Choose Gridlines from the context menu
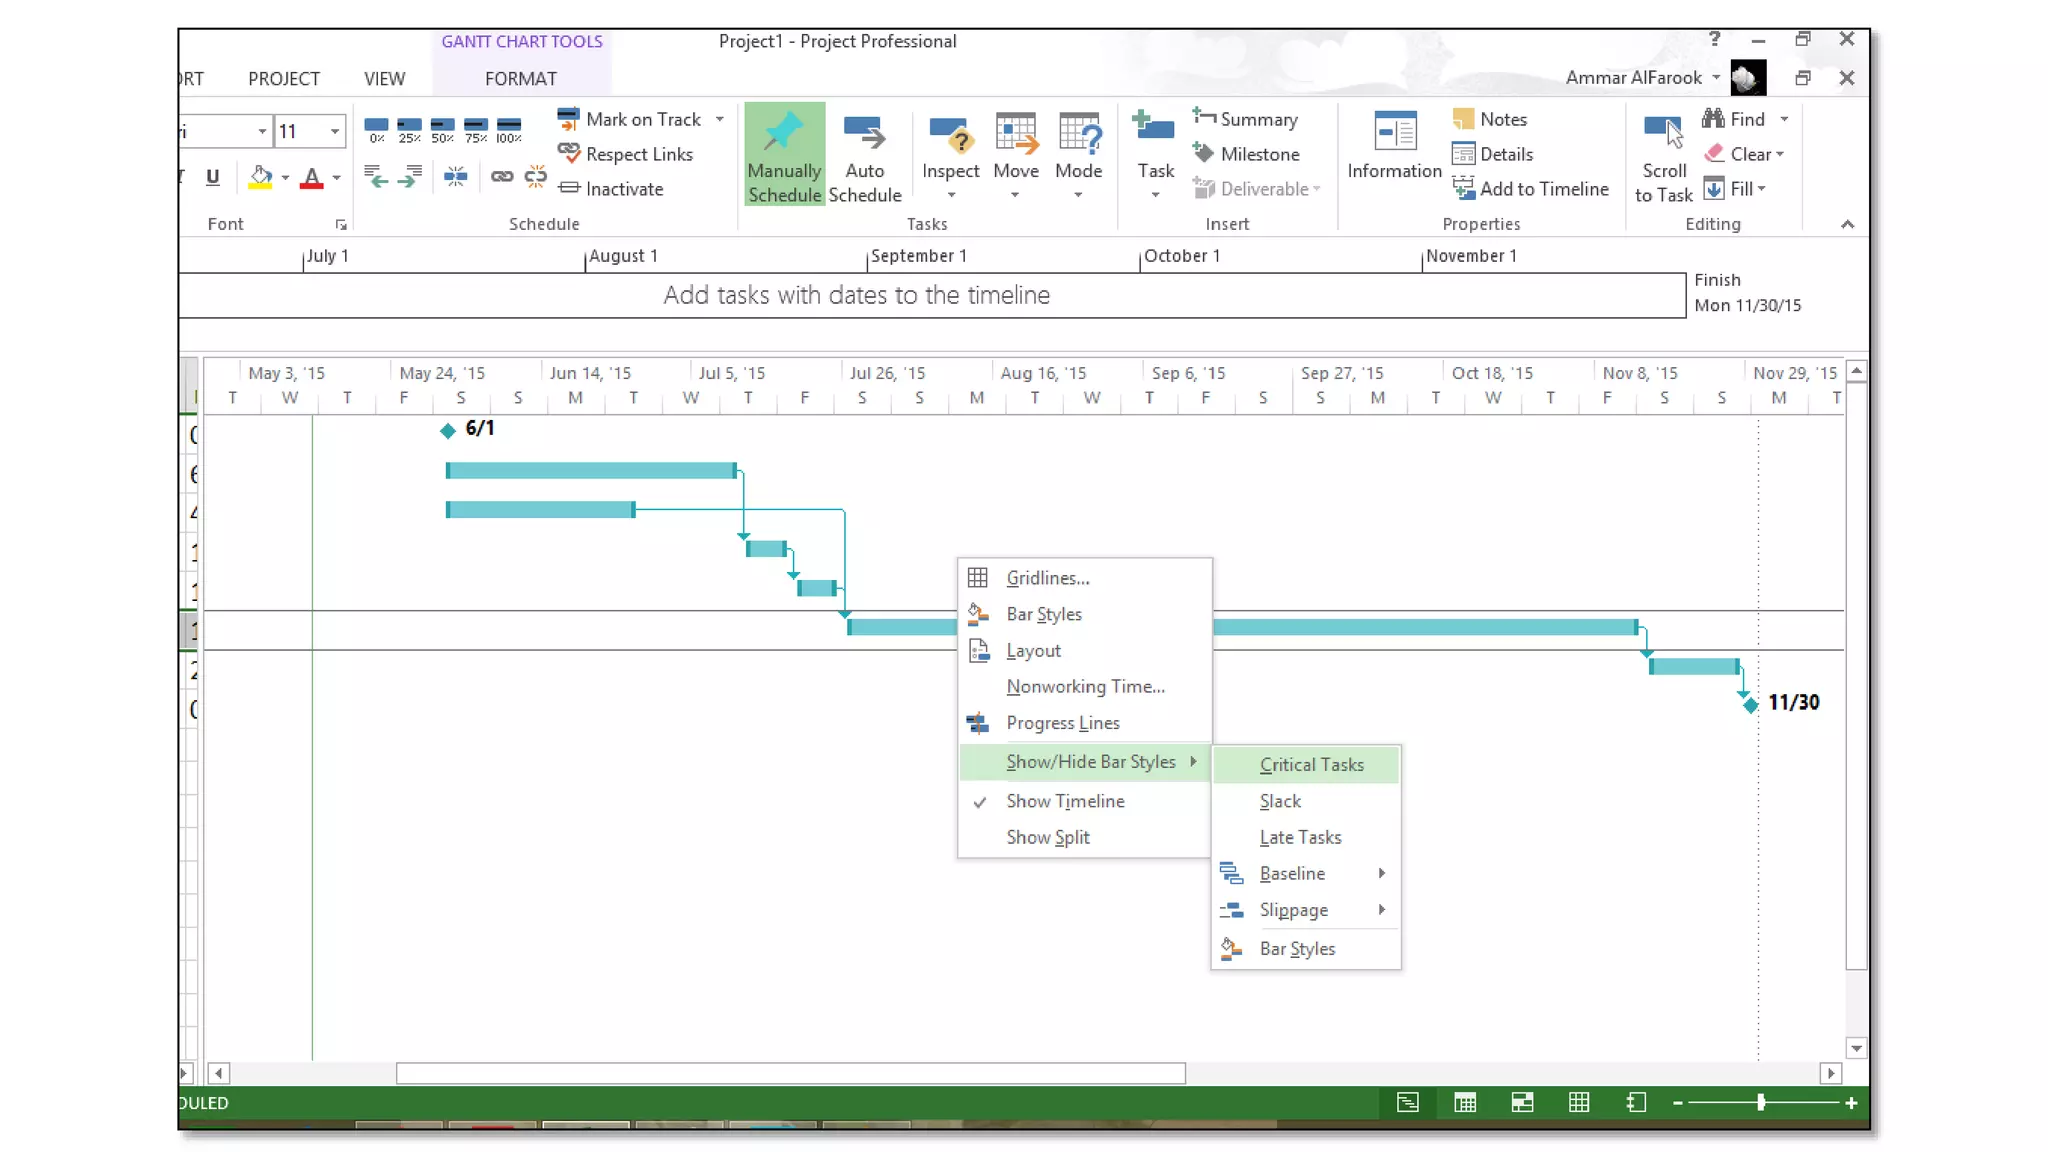This screenshot has width=2048, height=1152. coord(1047,578)
